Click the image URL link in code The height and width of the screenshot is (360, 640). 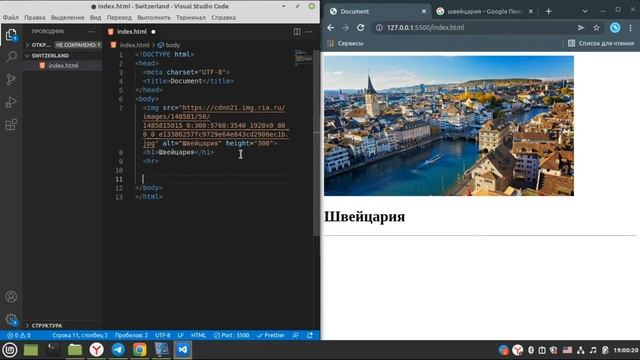pos(216,125)
